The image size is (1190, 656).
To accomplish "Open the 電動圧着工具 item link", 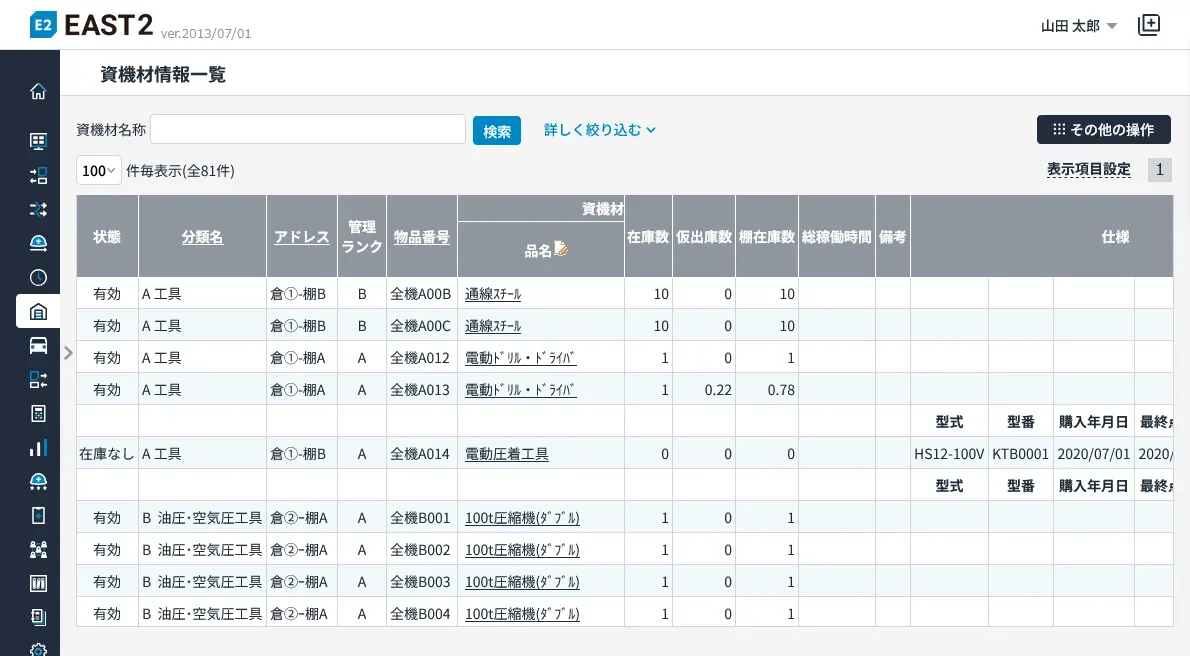I will coord(507,454).
